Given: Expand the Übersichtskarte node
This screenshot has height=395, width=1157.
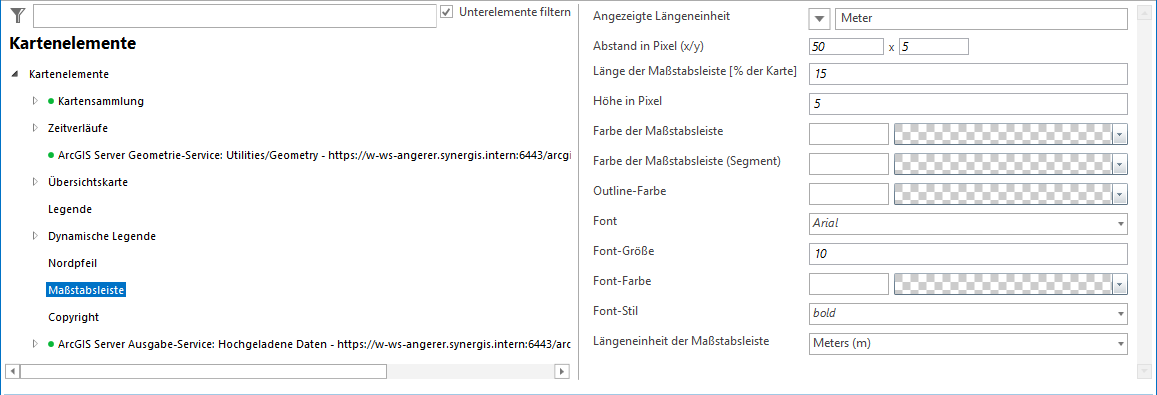Looking at the screenshot, I should click(x=35, y=182).
